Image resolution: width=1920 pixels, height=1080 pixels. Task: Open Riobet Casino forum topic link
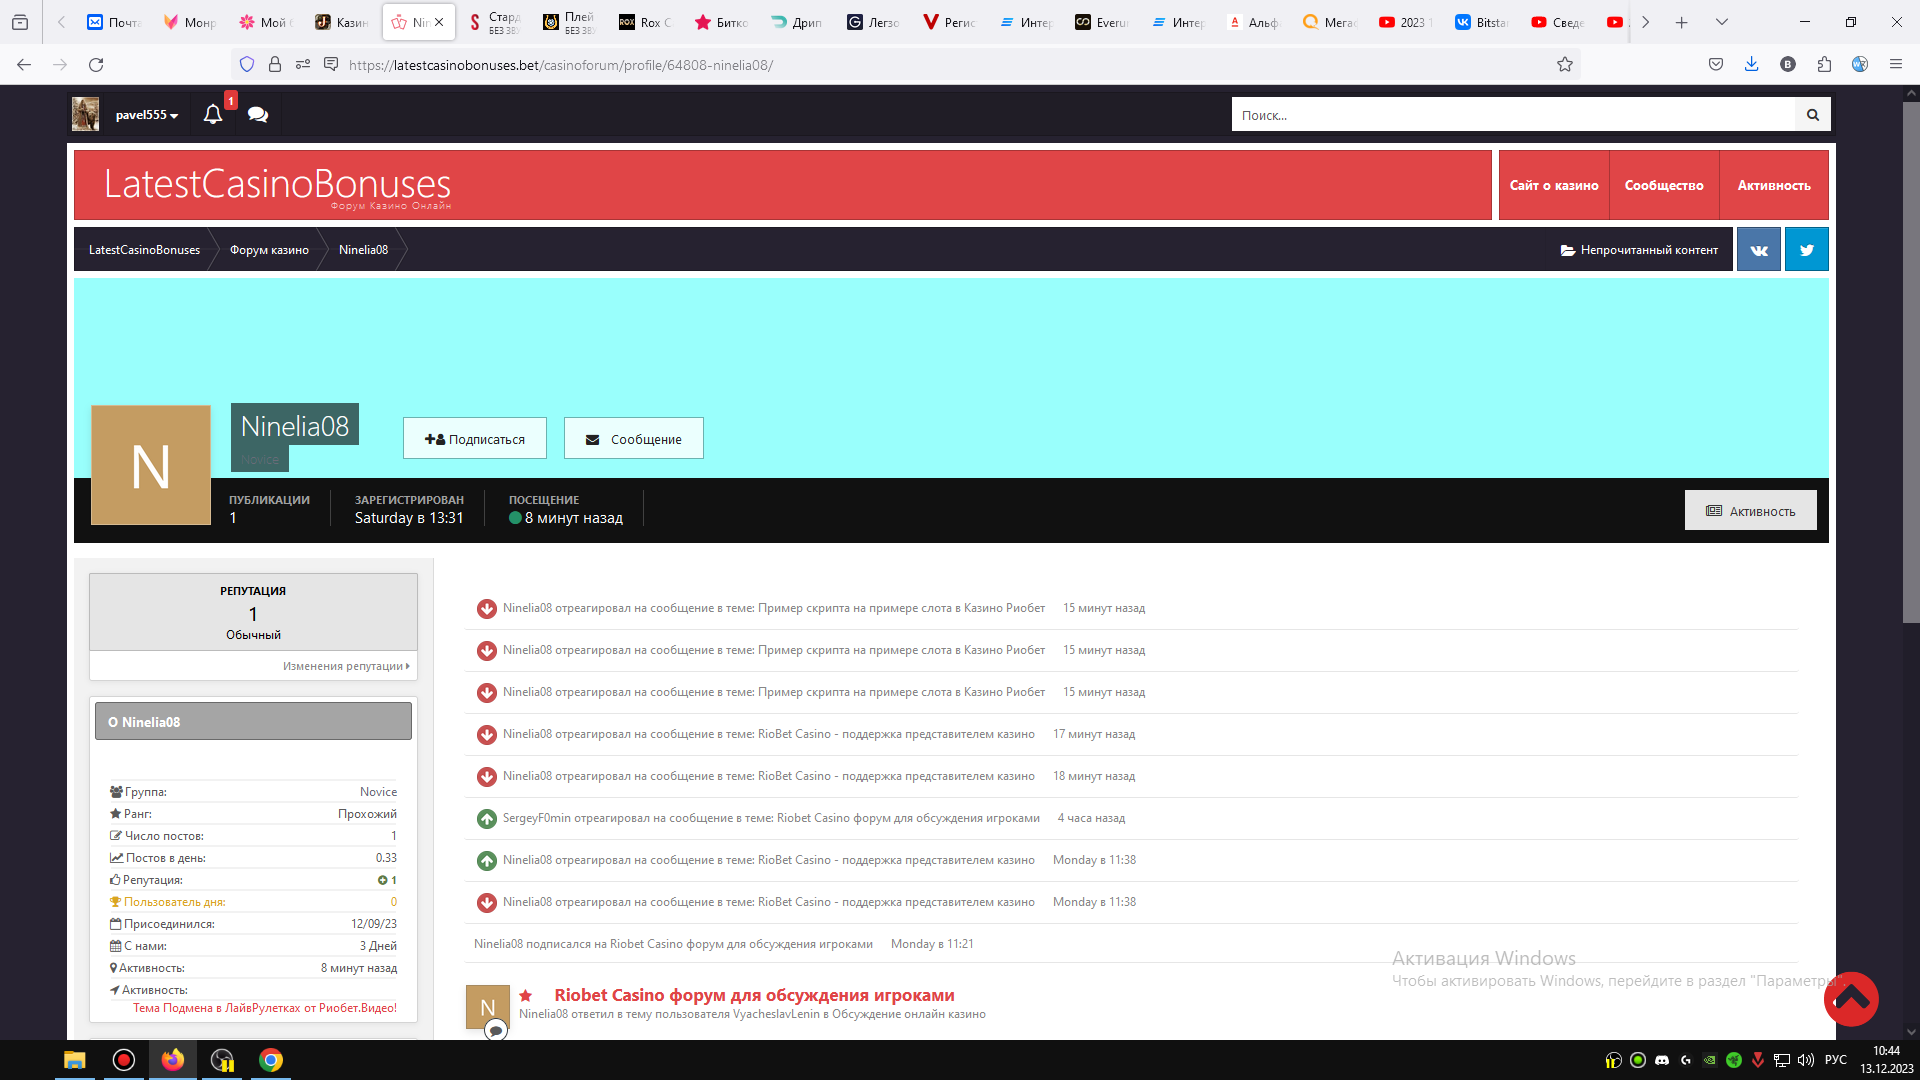[754, 995]
